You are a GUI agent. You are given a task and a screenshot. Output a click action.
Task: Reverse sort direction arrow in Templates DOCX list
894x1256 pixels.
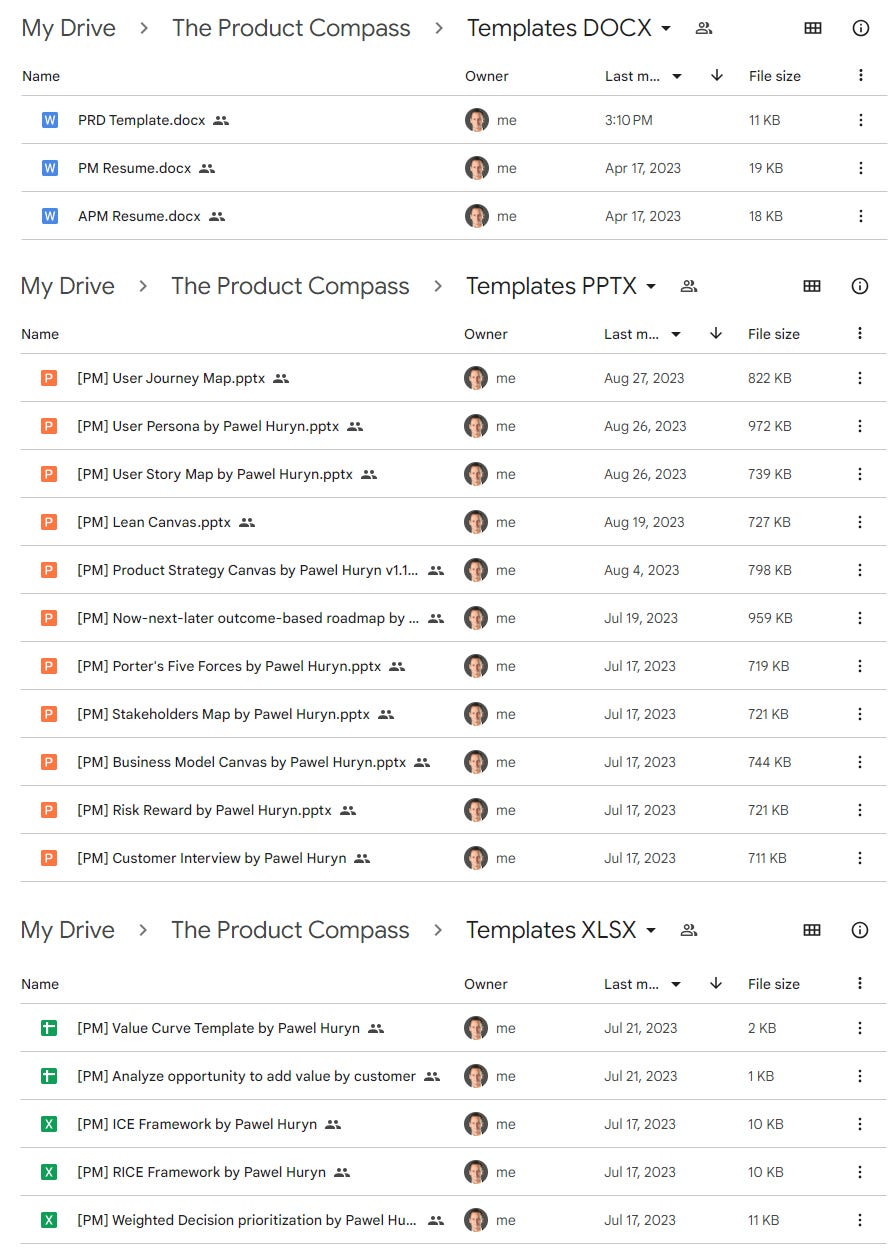tap(717, 76)
